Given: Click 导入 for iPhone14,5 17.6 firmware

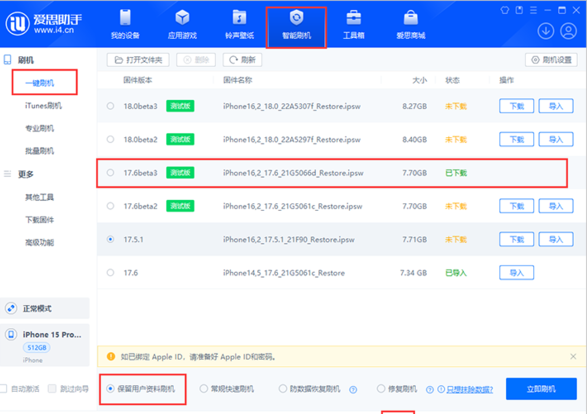Looking at the screenshot, I should (x=517, y=273).
